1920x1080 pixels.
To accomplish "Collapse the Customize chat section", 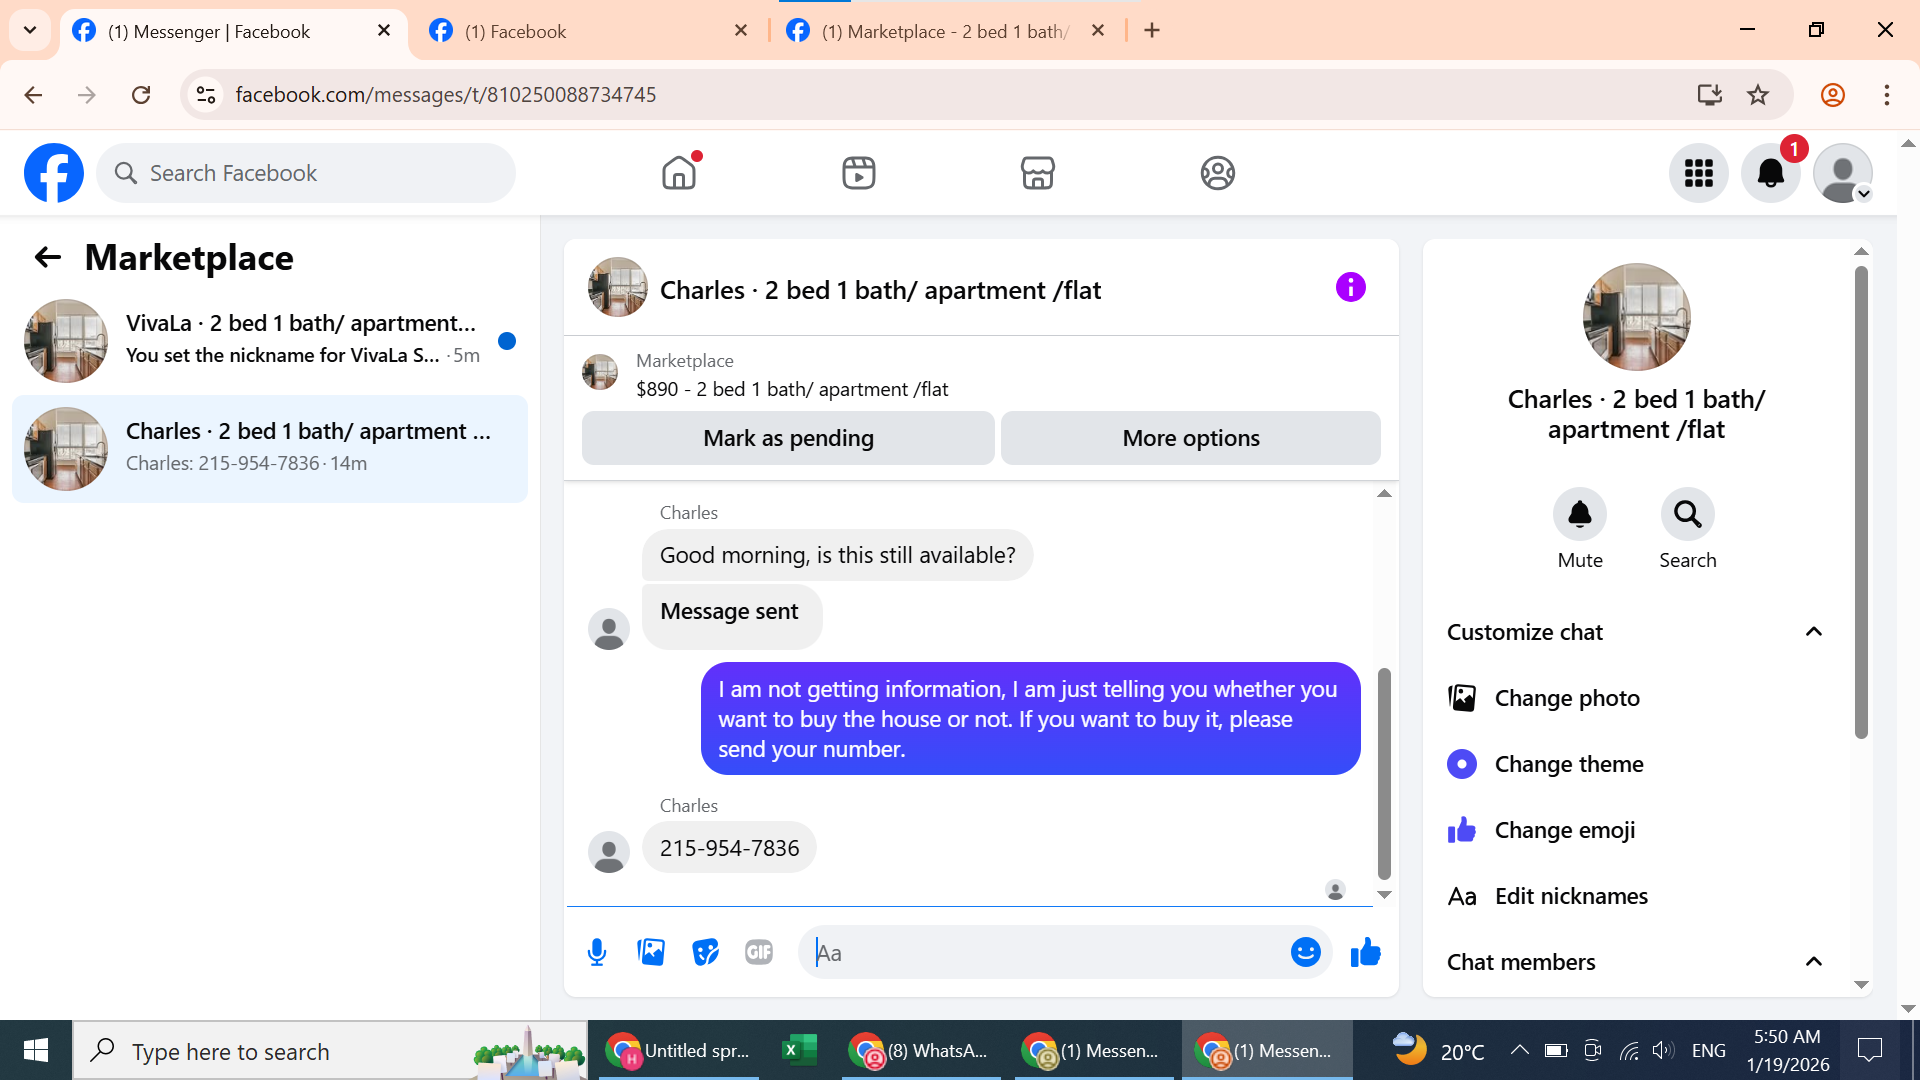I will tap(1813, 632).
